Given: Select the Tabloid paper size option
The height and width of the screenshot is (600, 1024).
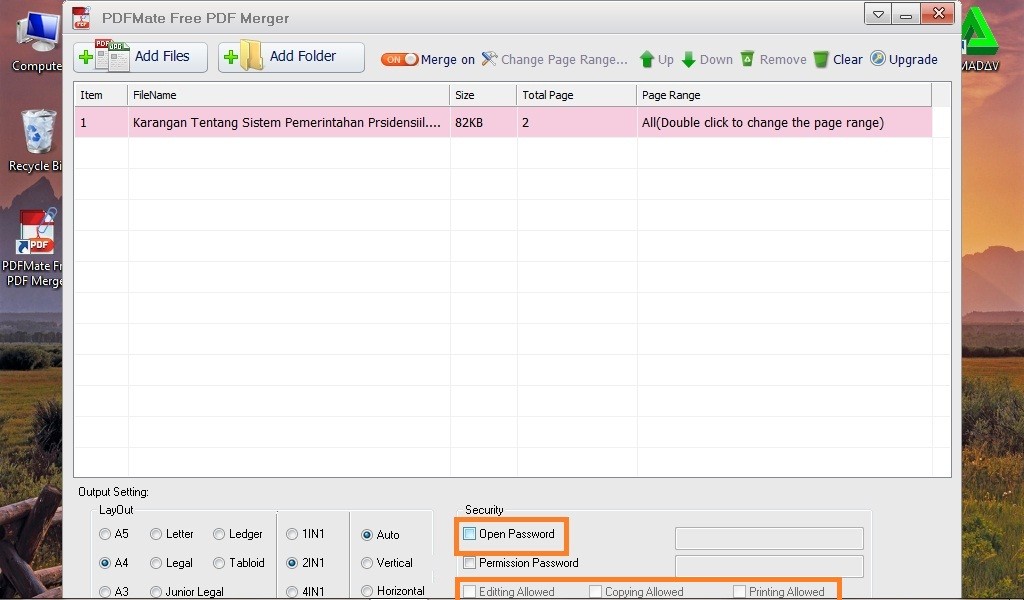Looking at the screenshot, I should 219,563.
